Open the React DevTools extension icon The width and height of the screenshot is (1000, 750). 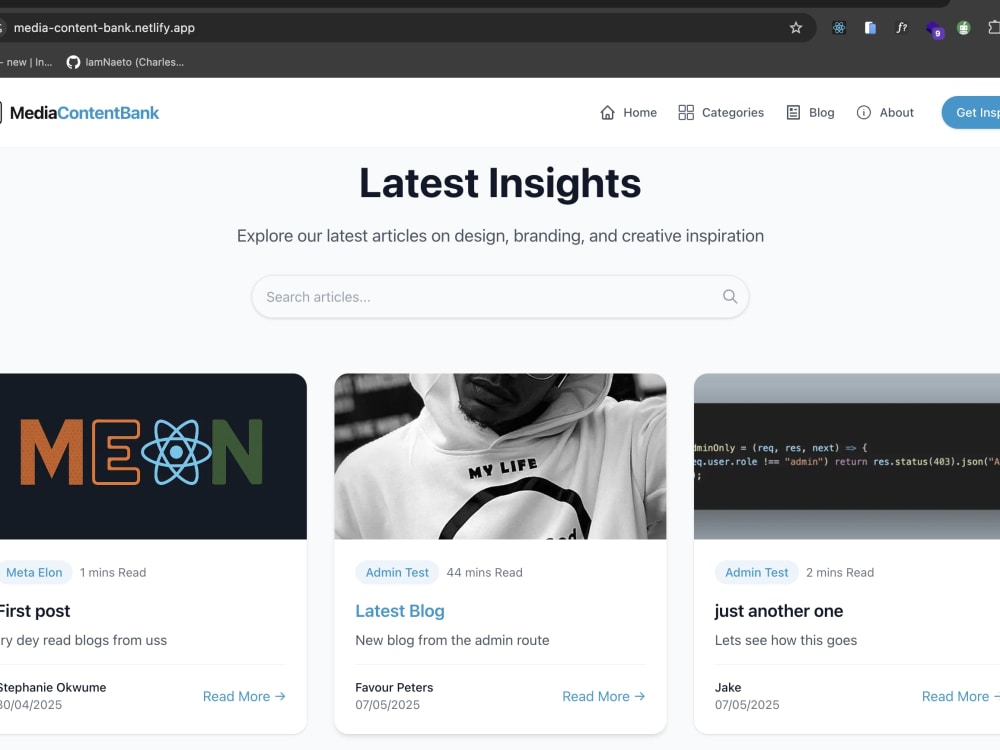click(x=839, y=27)
